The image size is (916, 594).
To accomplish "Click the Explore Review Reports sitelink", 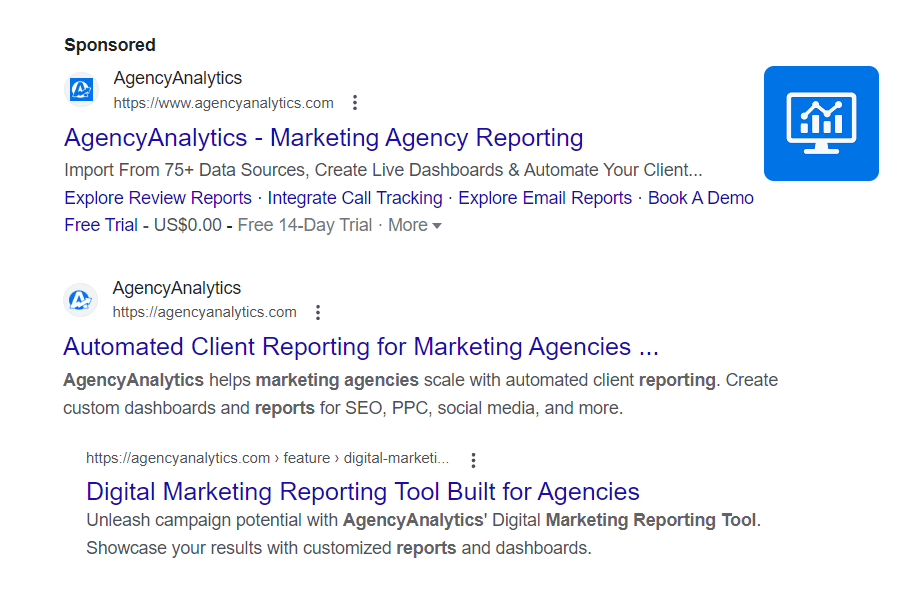I will pyautogui.click(x=157, y=198).
